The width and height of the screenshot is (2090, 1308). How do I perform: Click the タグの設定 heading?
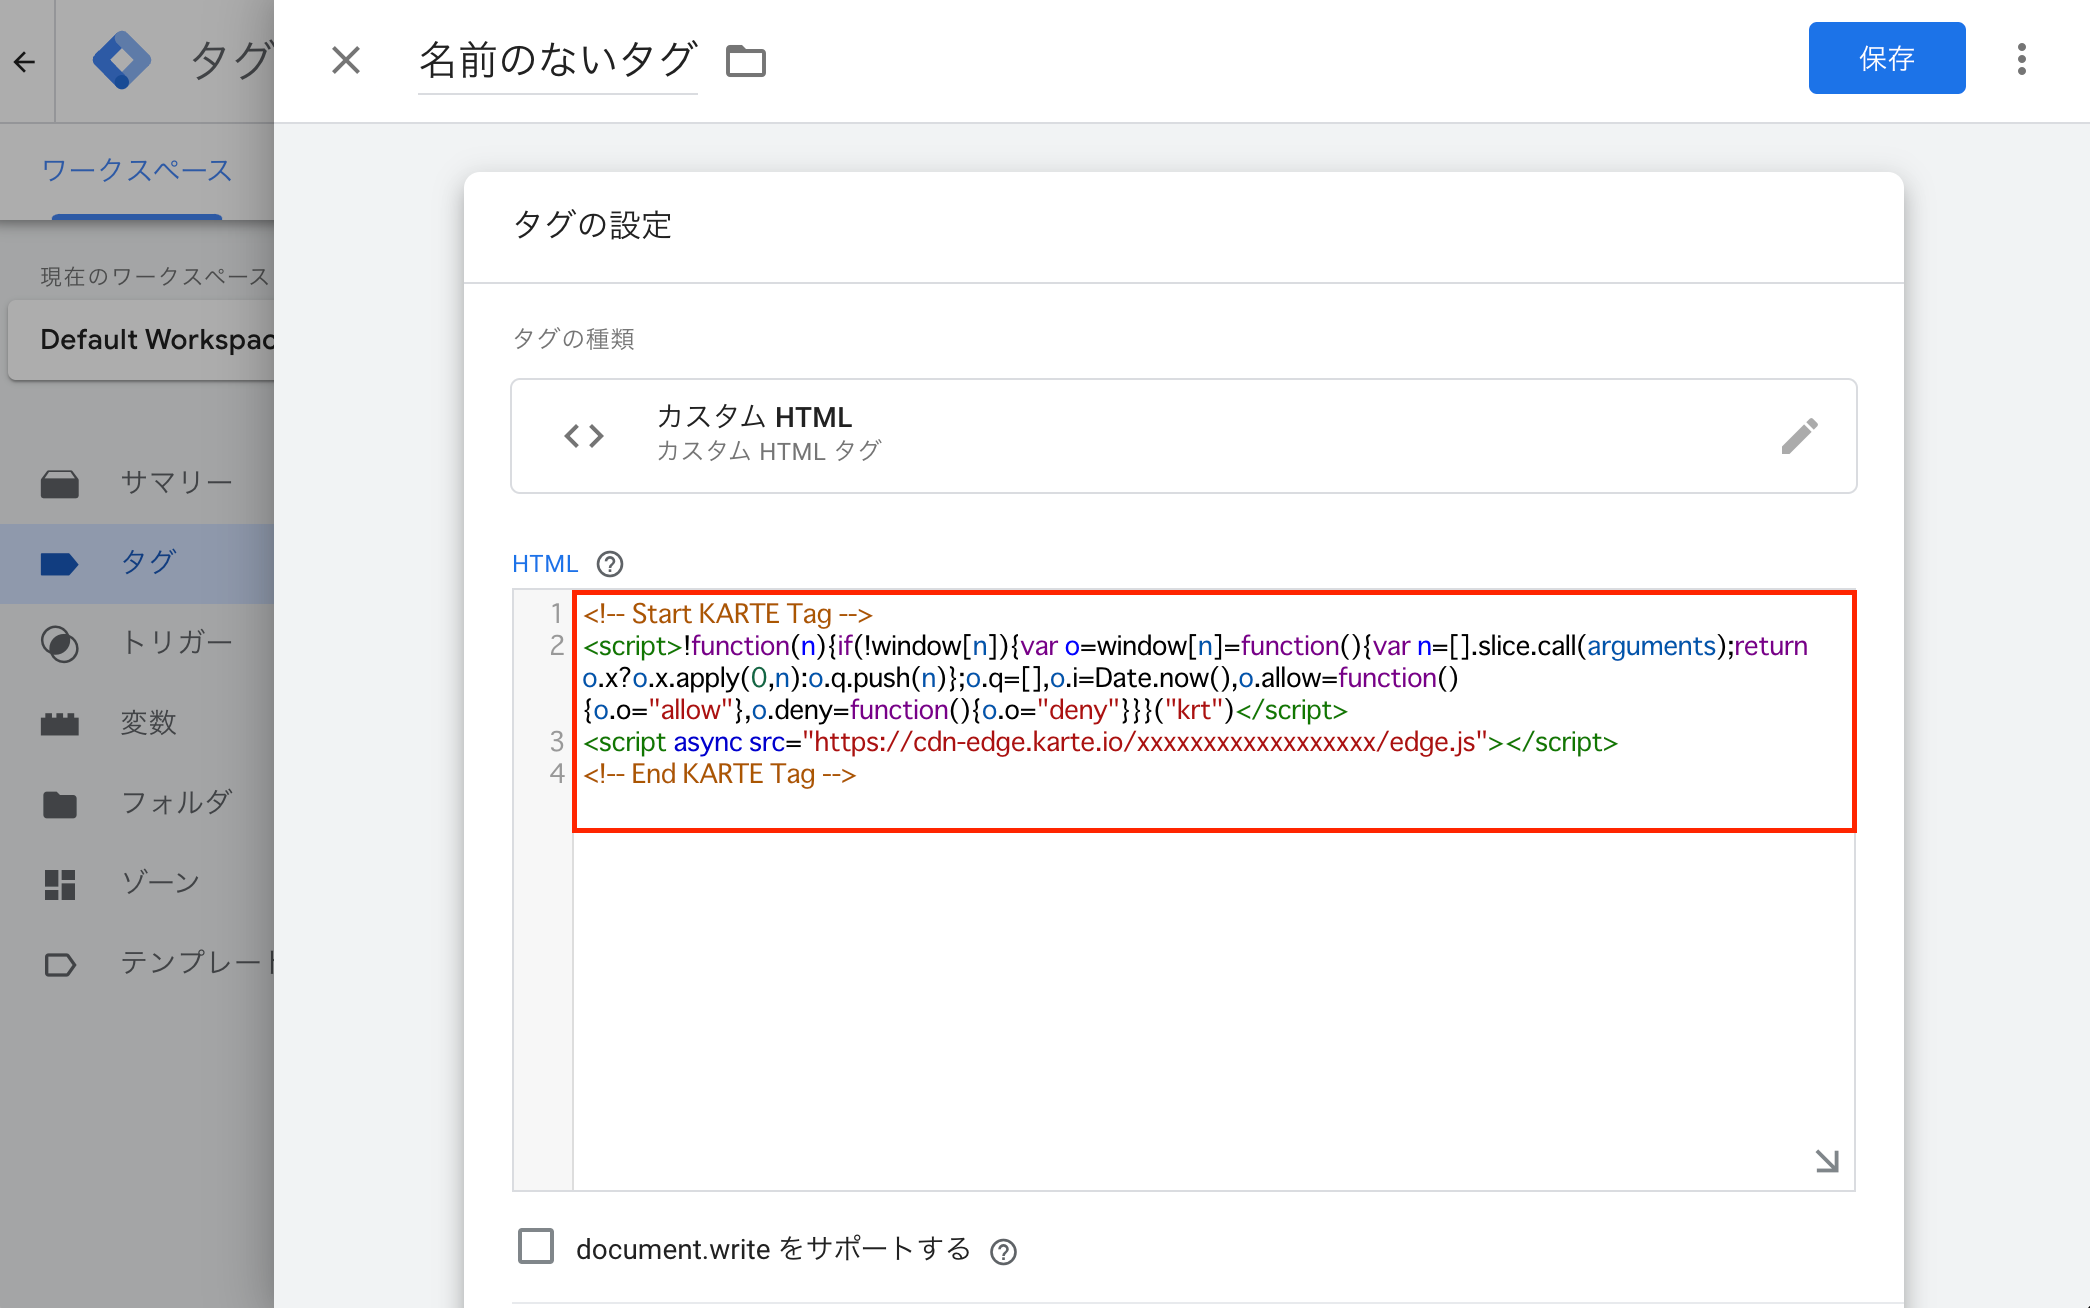[x=592, y=225]
